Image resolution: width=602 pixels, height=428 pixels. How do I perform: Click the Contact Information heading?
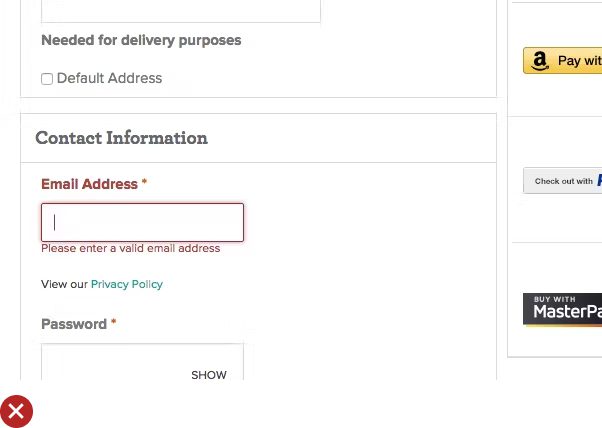(x=121, y=138)
